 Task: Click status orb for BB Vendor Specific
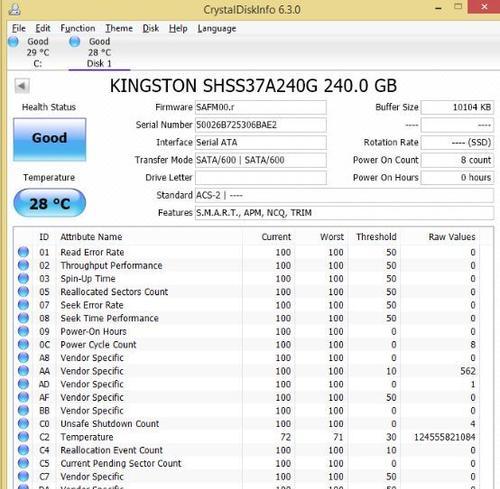coord(23,410)
